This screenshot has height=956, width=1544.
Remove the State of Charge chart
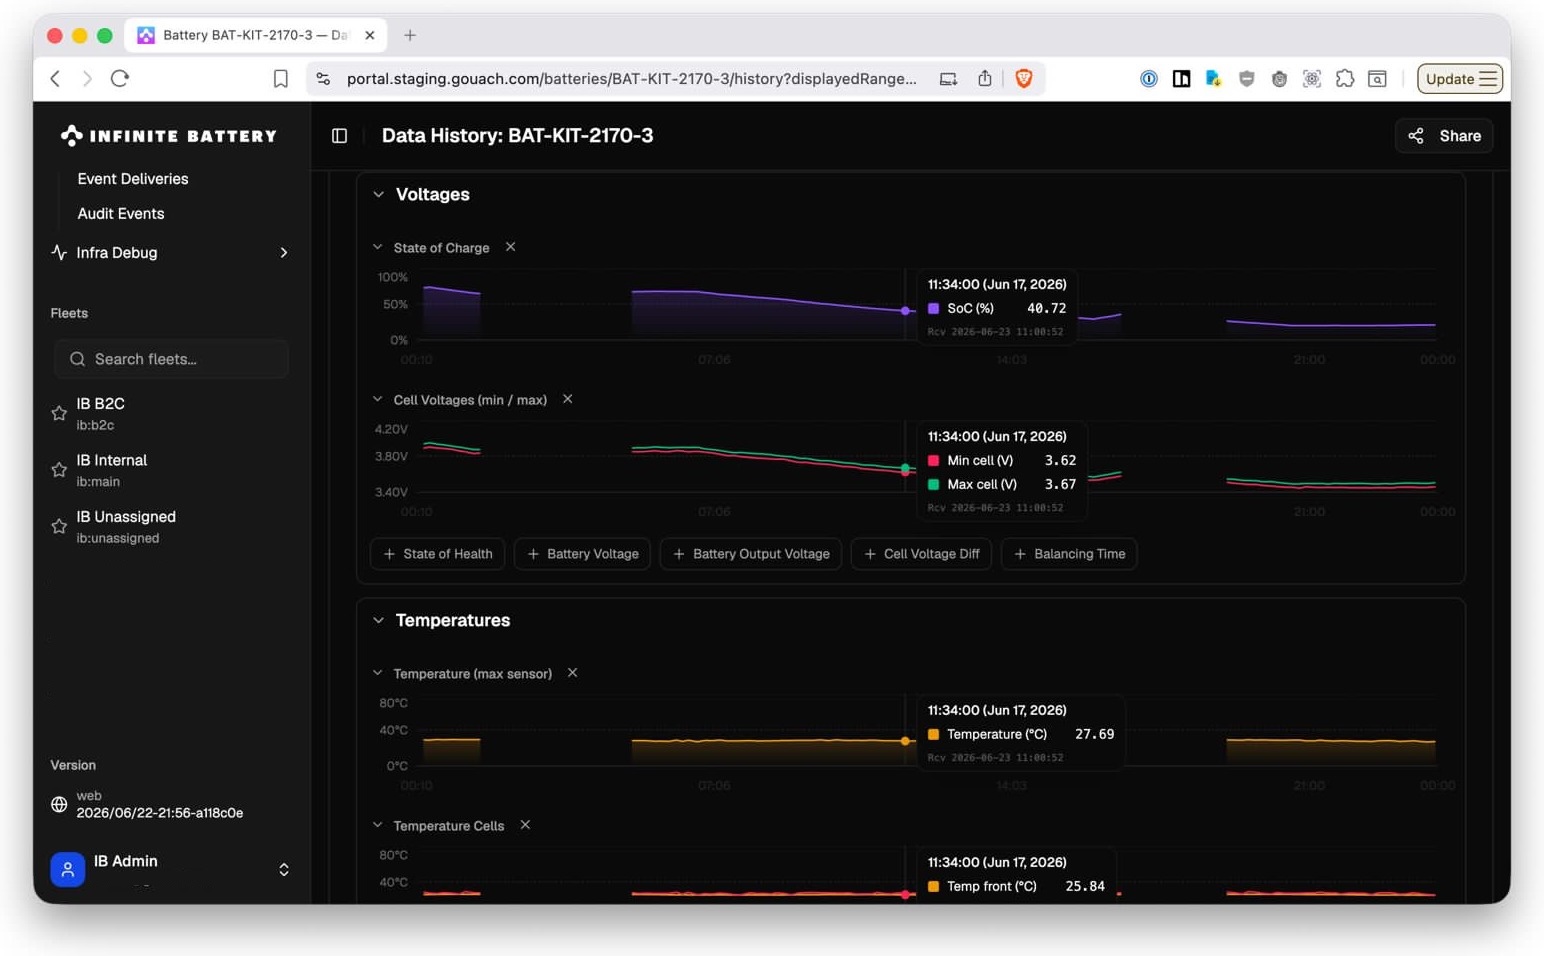[x=510, y=247]
